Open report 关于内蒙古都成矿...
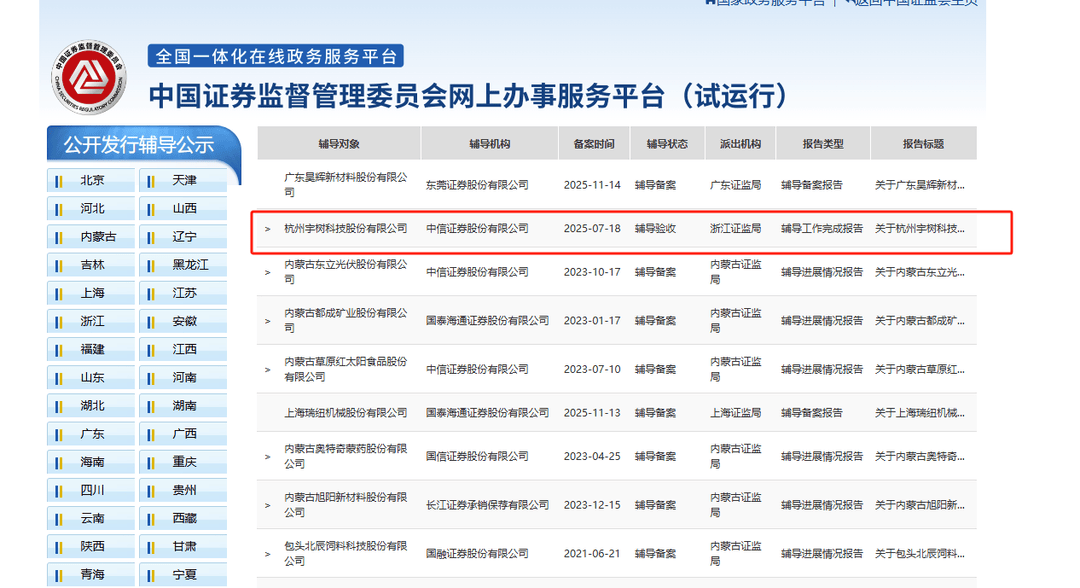This screenshot has height=588, width=1080. click(920, 321)
